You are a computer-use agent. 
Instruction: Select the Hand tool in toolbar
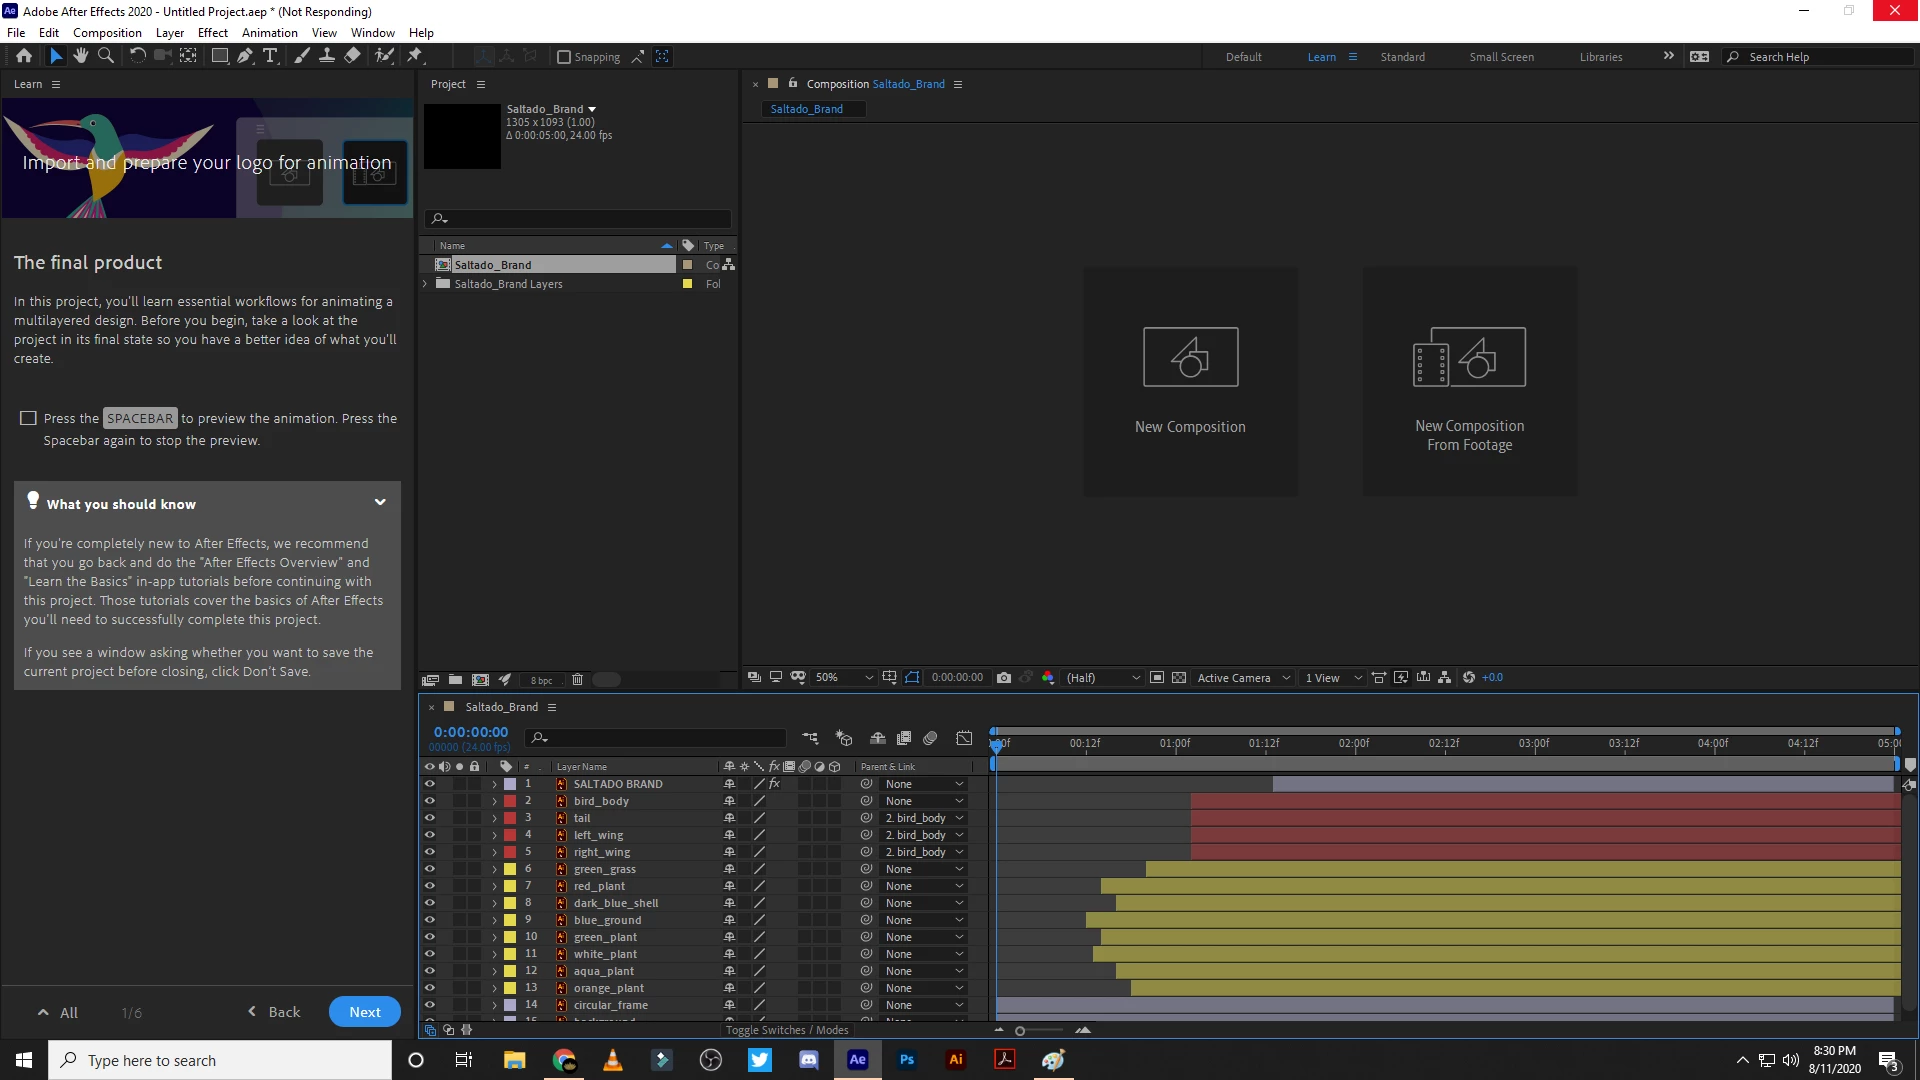(x=80, y=56)
